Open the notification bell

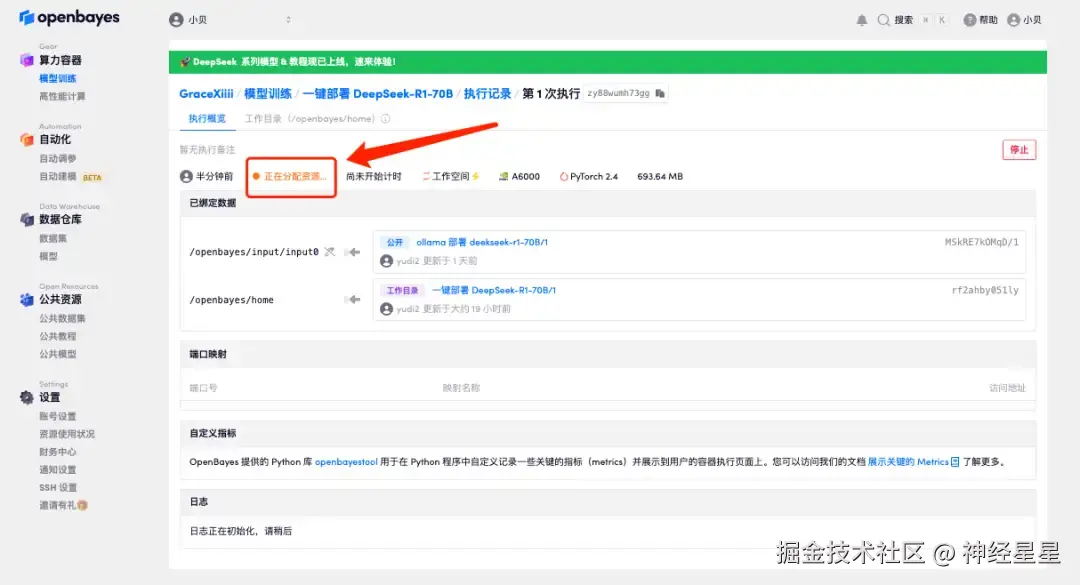[862, 20]
